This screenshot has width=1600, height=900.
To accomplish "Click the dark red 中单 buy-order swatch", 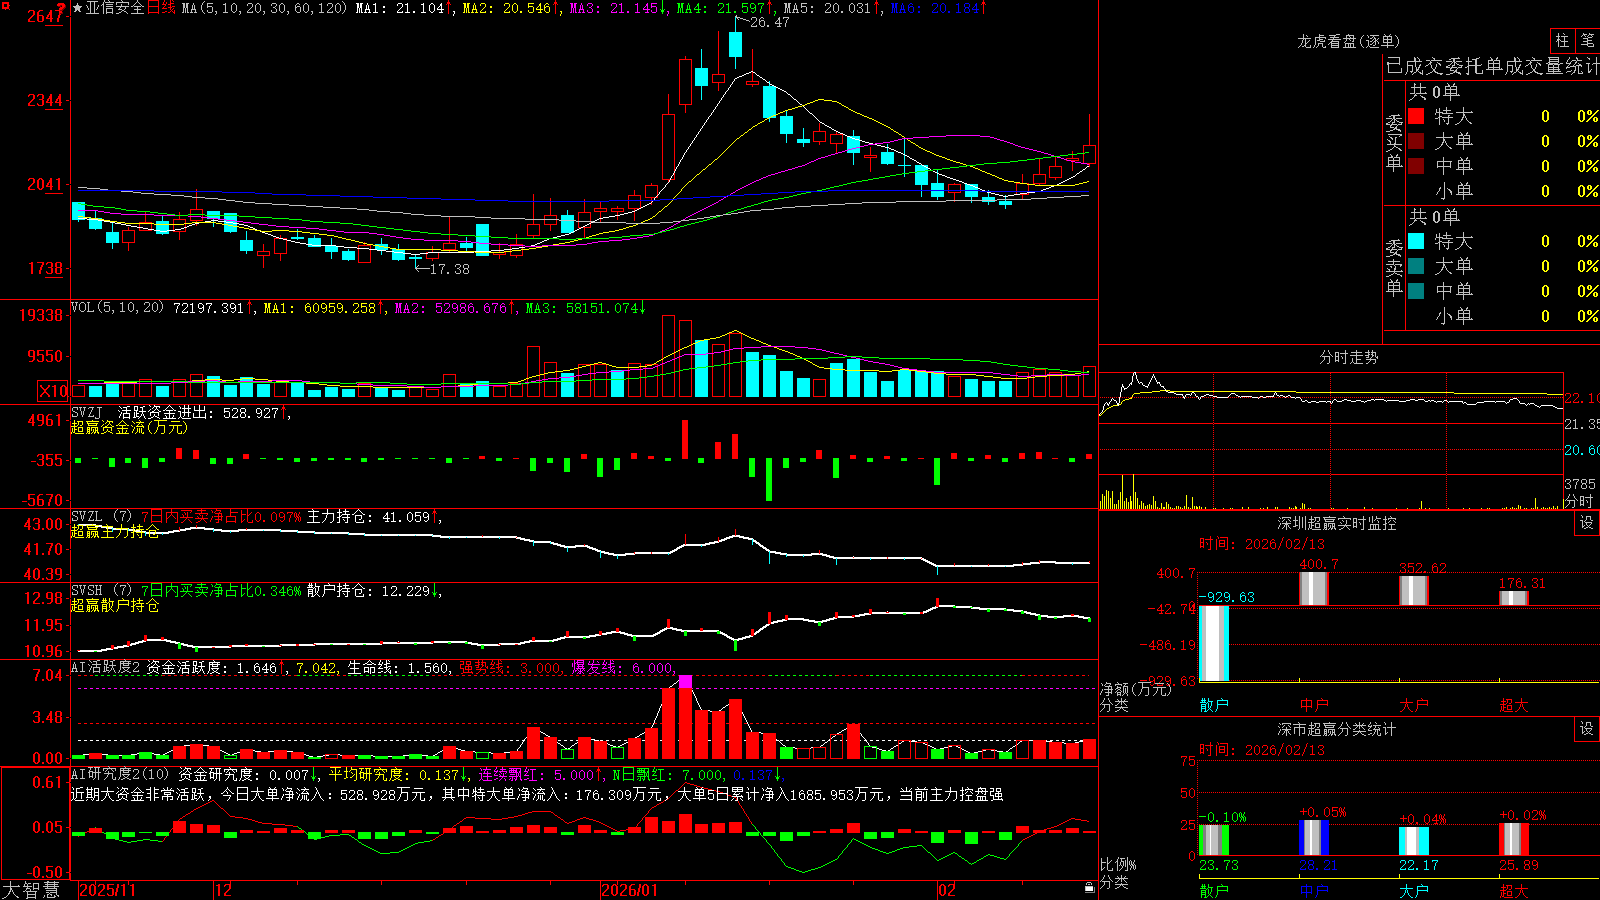I will 1416,165.
